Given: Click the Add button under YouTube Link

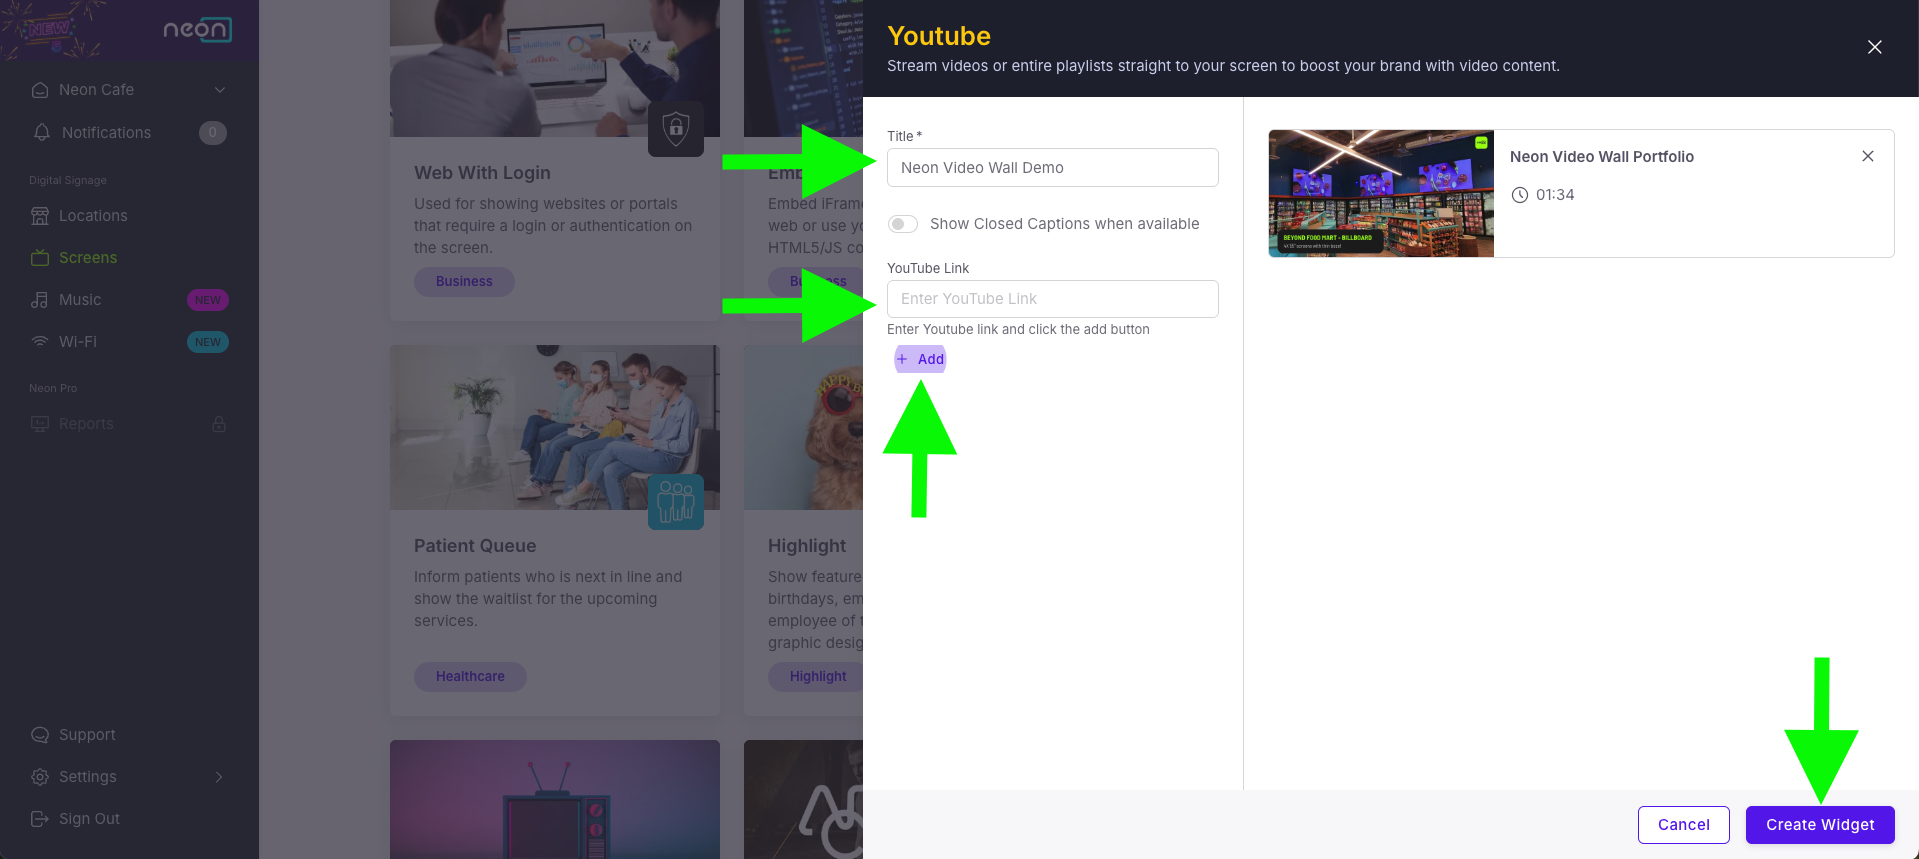Looking at the screenshot, I should (920, 359).
